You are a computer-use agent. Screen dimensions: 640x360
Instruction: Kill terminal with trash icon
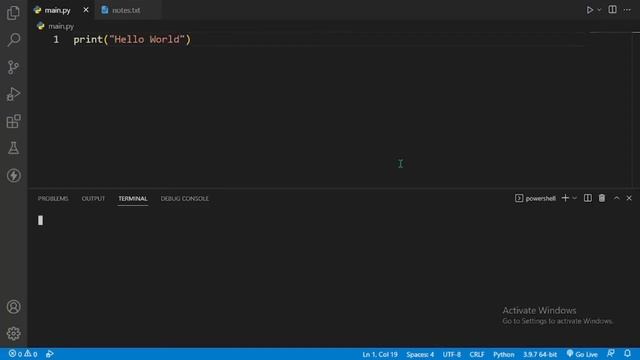pyautogui.click(x=602, y=198)
